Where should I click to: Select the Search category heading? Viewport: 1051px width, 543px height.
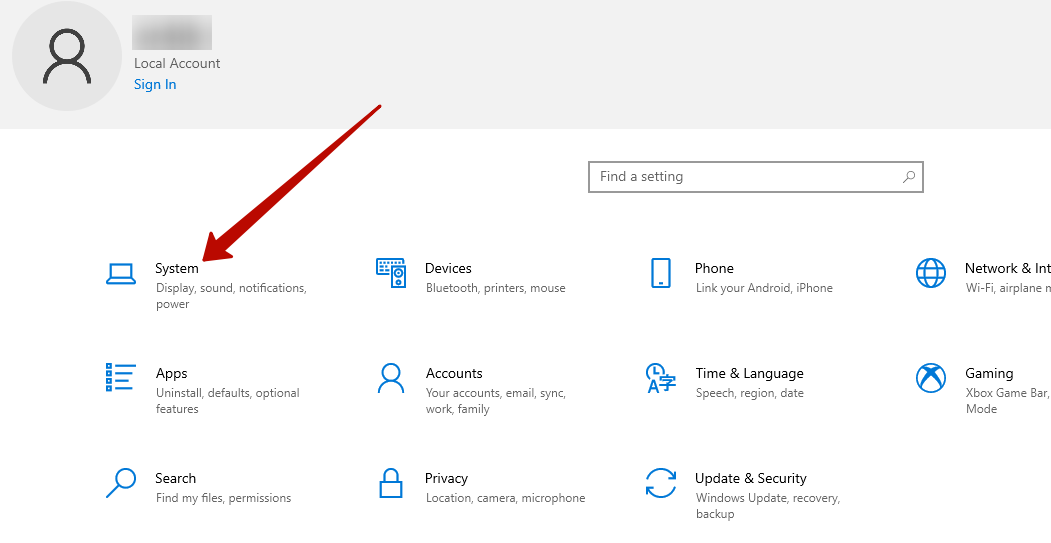176,479
